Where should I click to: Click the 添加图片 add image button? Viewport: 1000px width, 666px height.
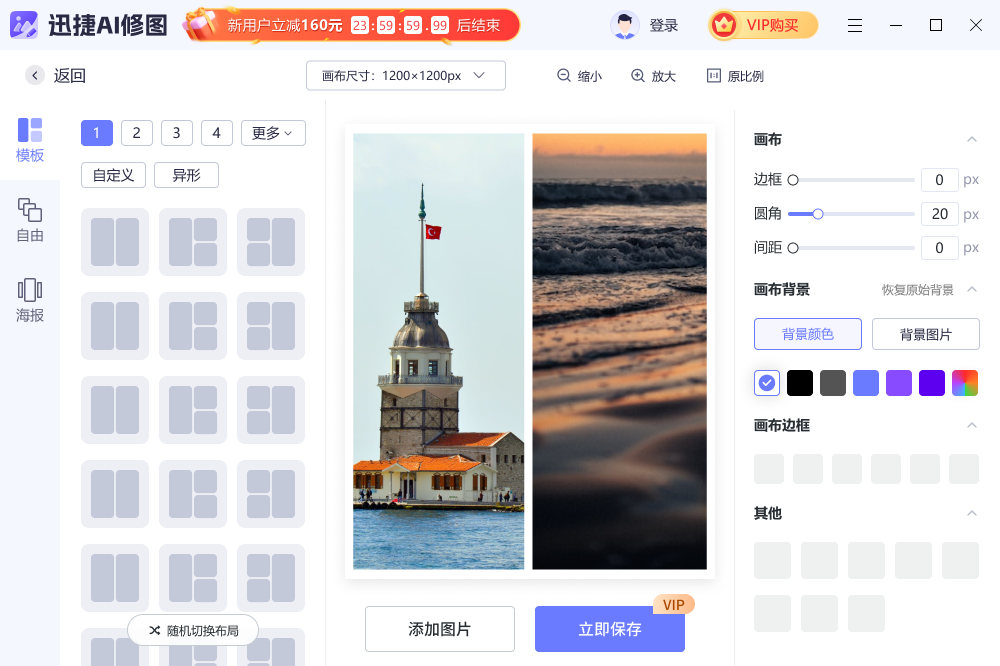point(440,629)
